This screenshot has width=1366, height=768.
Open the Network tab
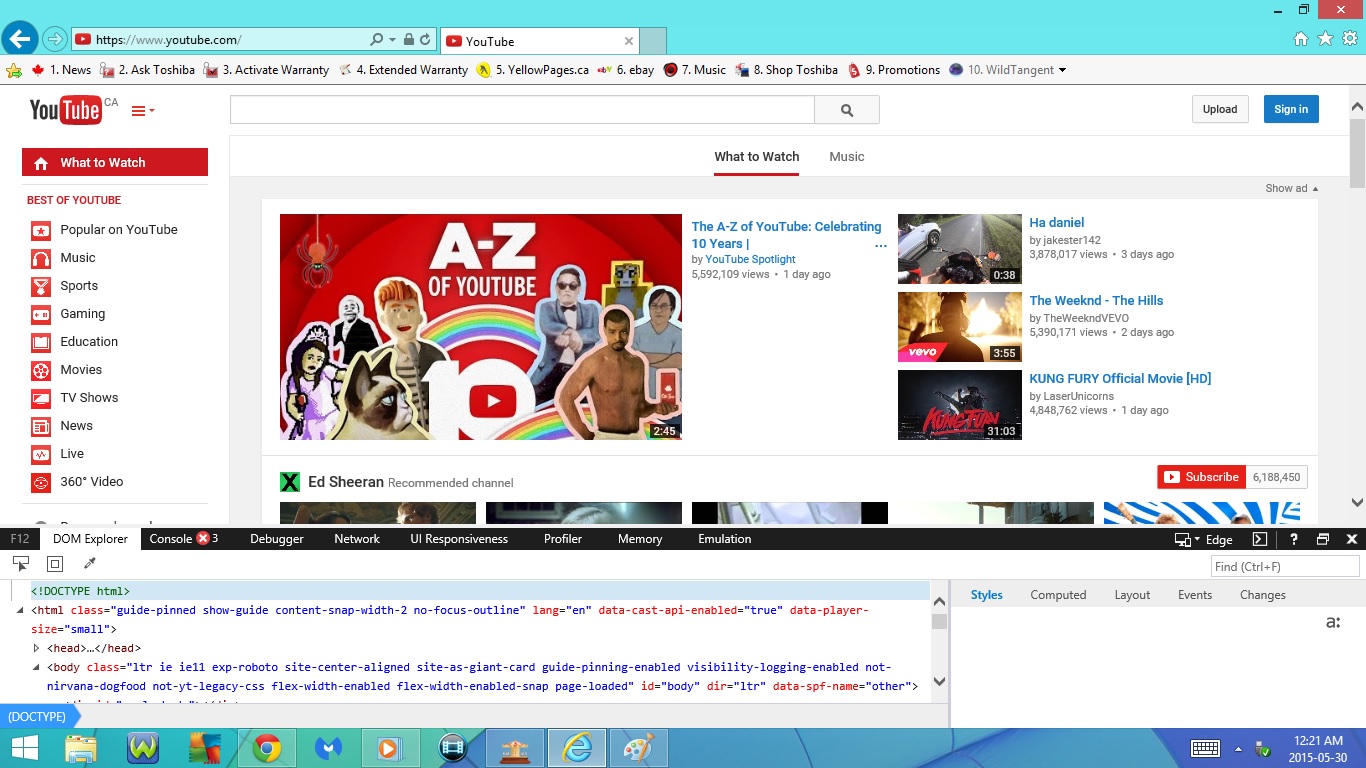357,539
